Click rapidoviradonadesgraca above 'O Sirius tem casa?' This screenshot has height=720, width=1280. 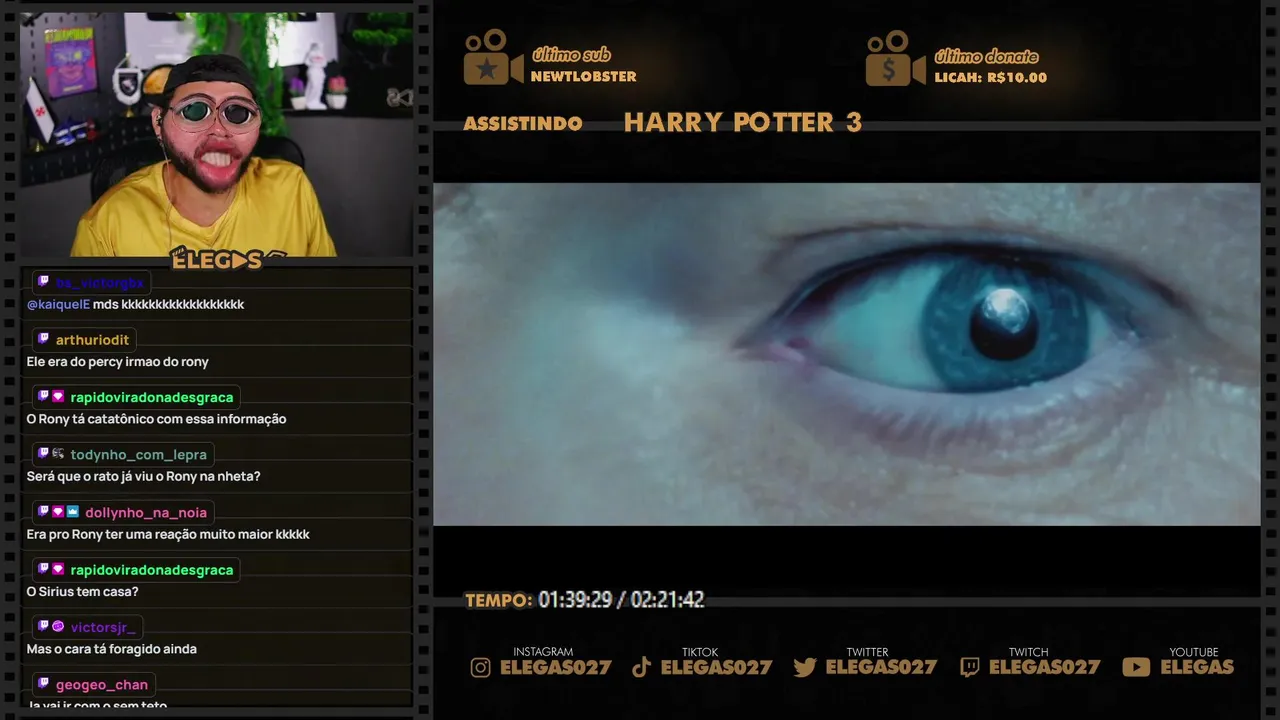(x=152, y=570)
